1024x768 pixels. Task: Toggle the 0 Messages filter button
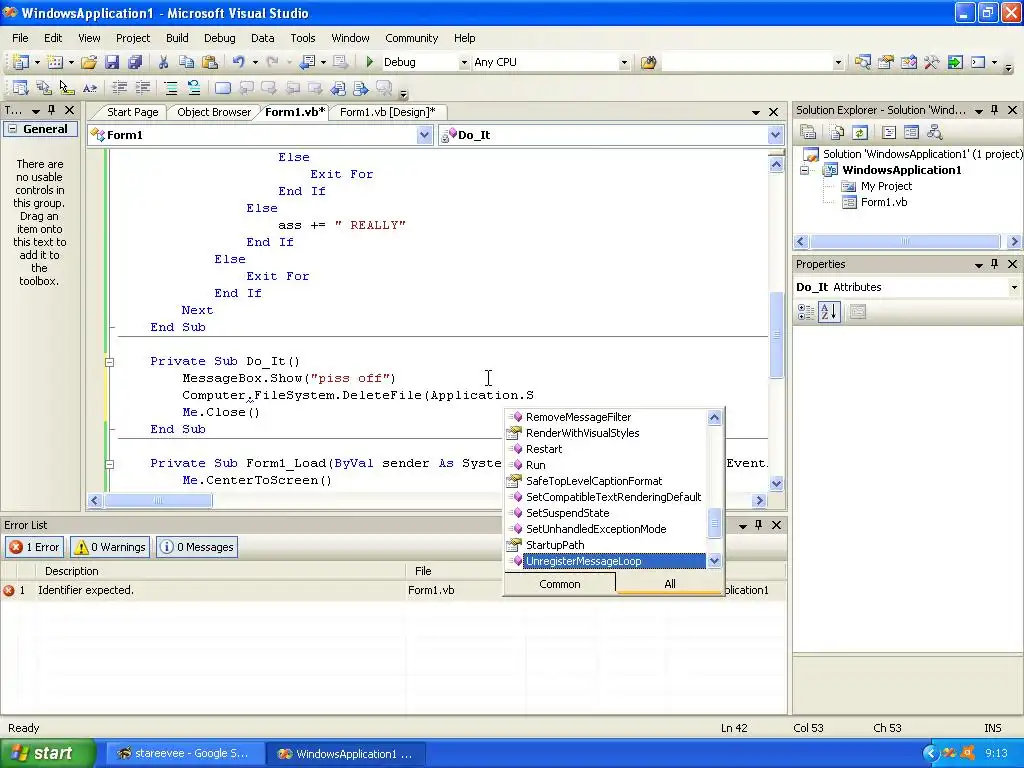(x=197, y=547)
